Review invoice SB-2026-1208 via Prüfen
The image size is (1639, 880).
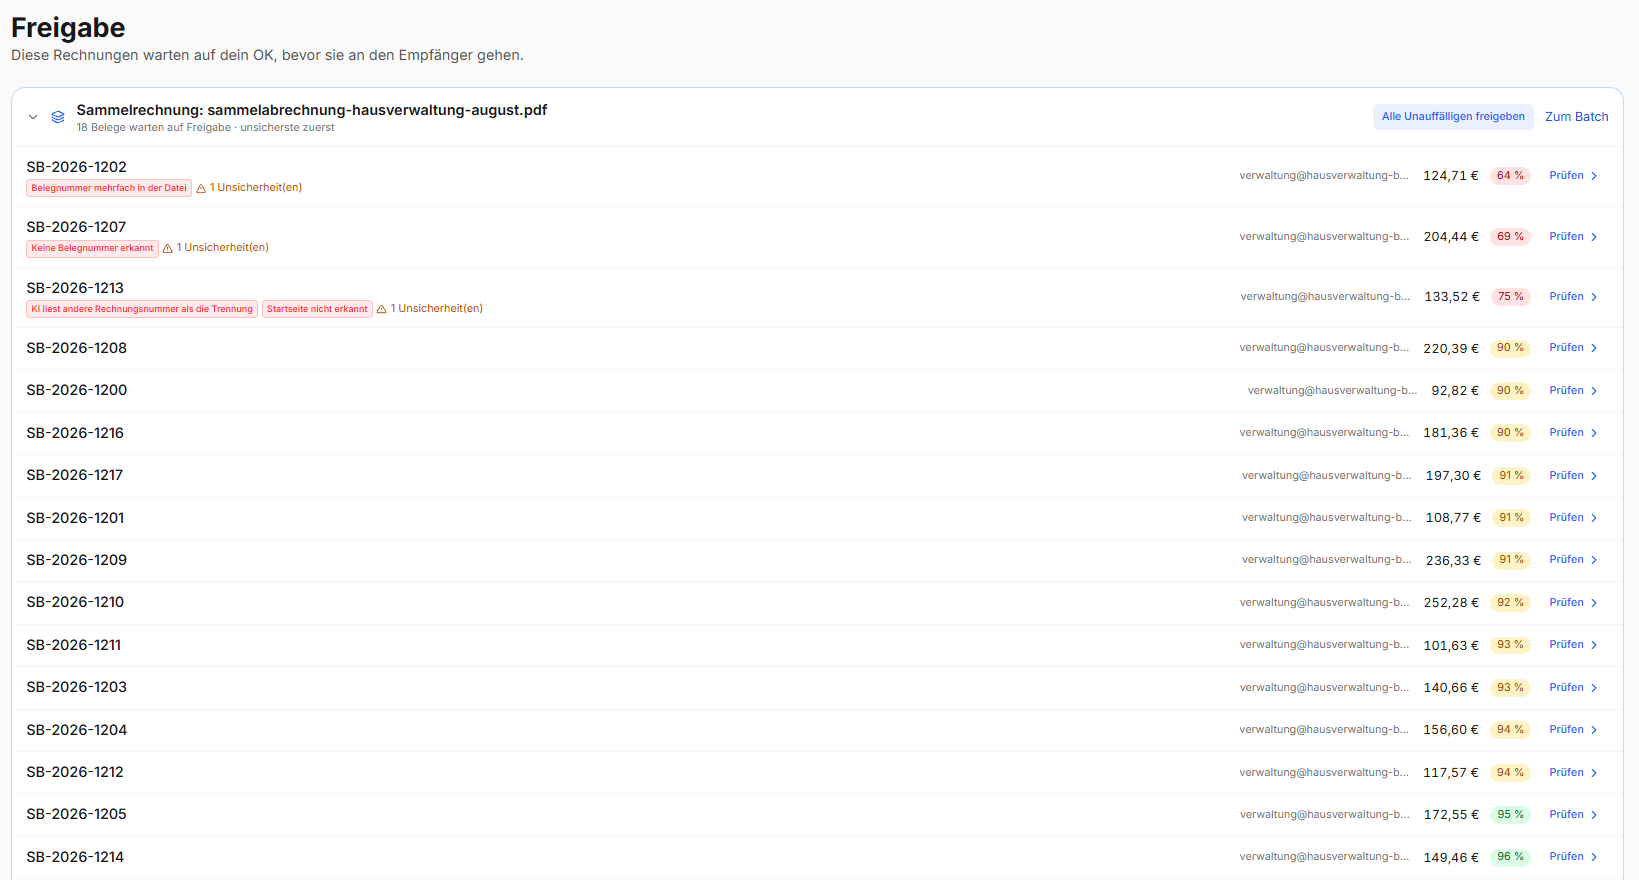click(x=1574, y=348)
